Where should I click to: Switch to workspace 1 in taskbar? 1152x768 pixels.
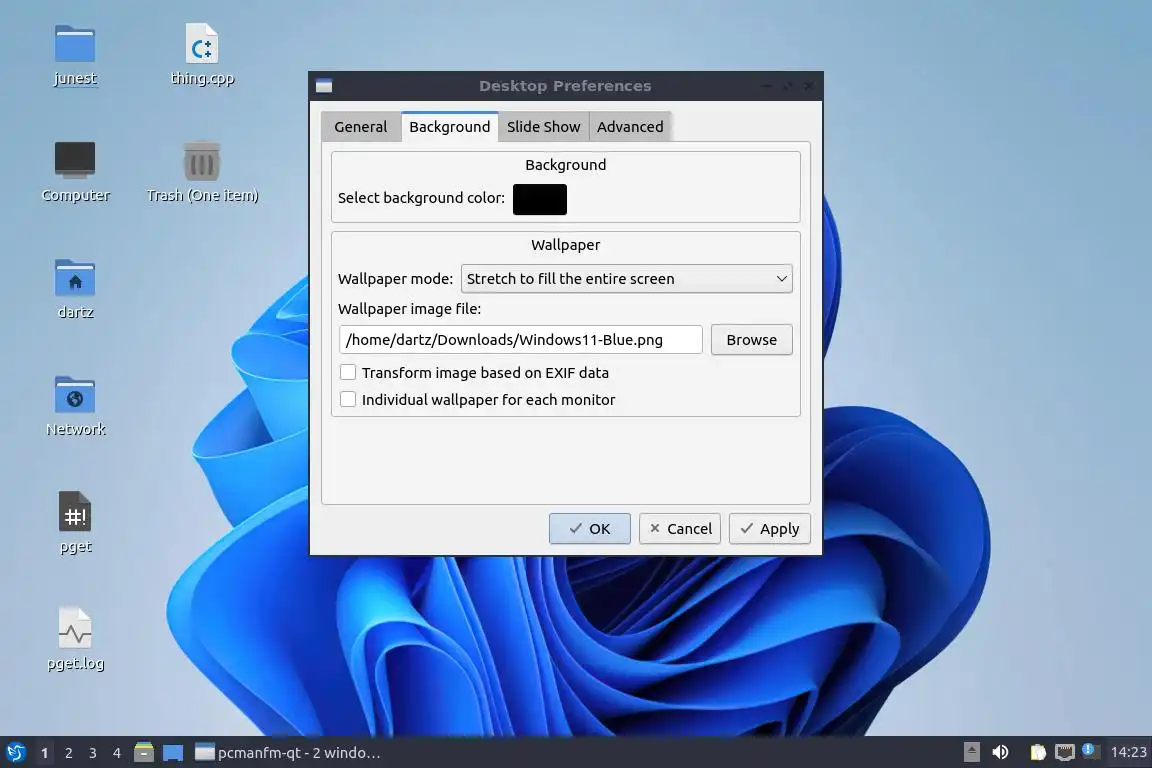coord(45,753)
